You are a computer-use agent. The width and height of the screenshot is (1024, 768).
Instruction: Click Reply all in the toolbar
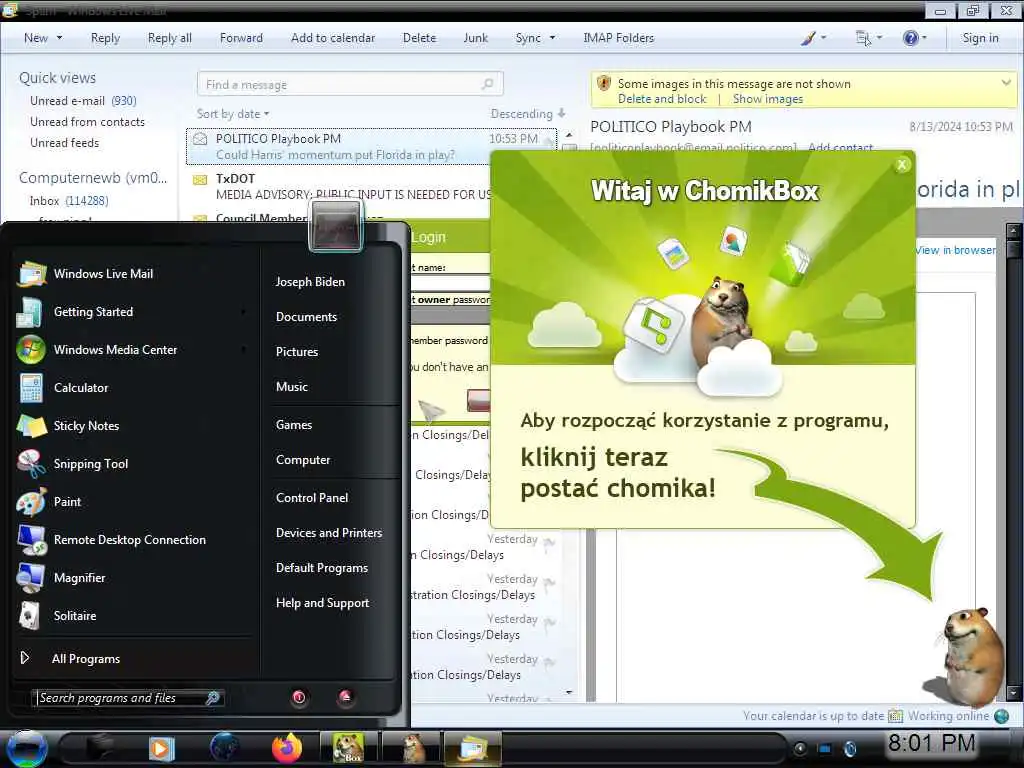pyautogui.click(x=170, y=38)
